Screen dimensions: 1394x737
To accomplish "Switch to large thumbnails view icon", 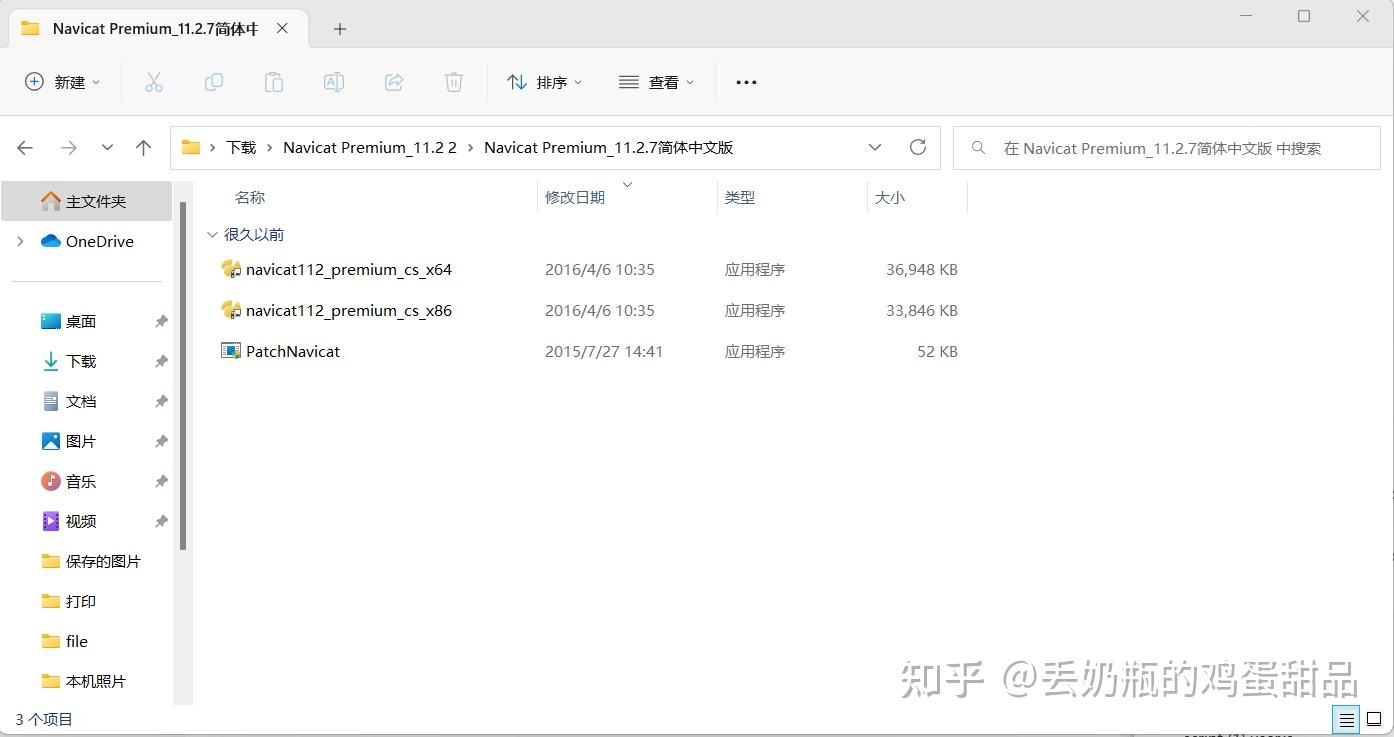I will tap(1374, 719).
